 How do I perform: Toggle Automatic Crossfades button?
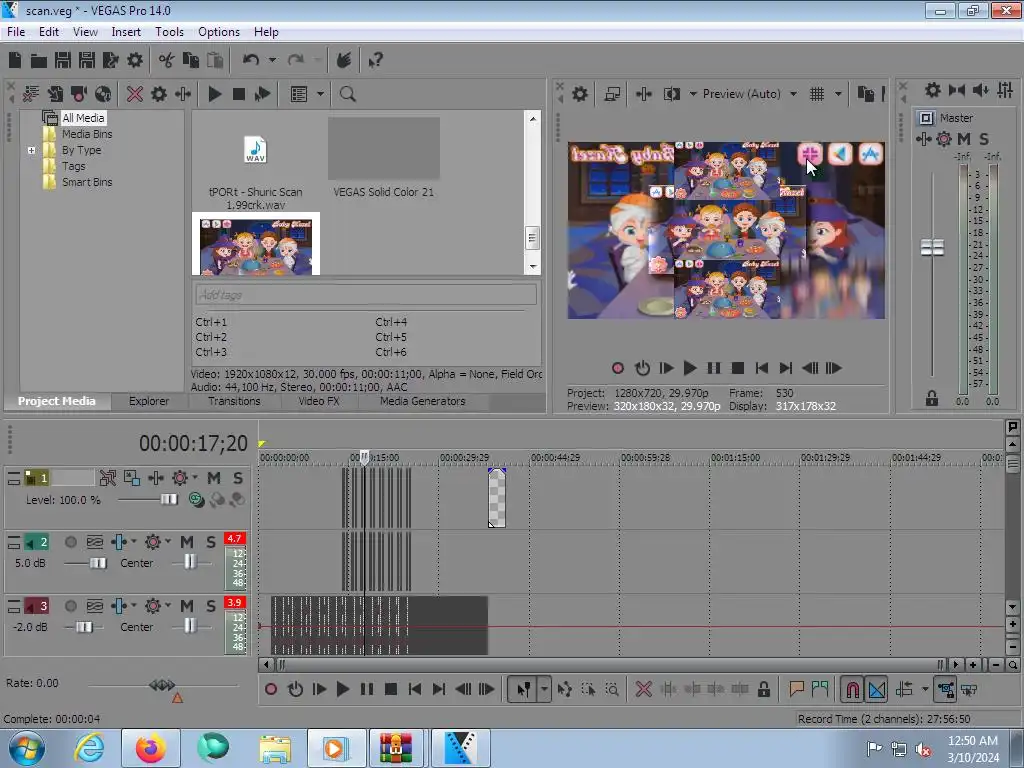[876, 689]
